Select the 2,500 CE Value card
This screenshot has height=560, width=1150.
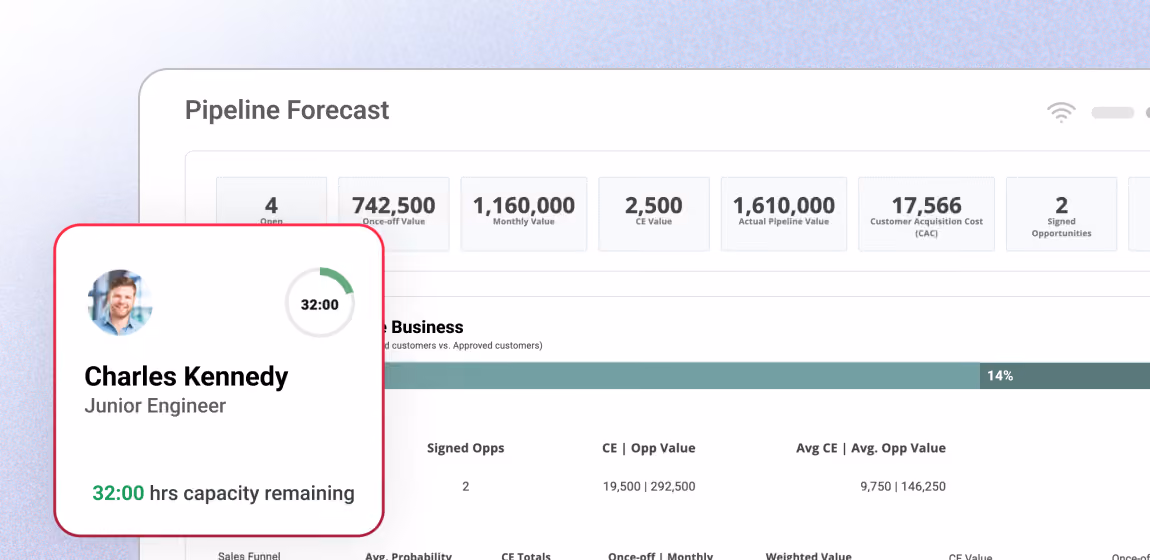(x=653, y=214)
